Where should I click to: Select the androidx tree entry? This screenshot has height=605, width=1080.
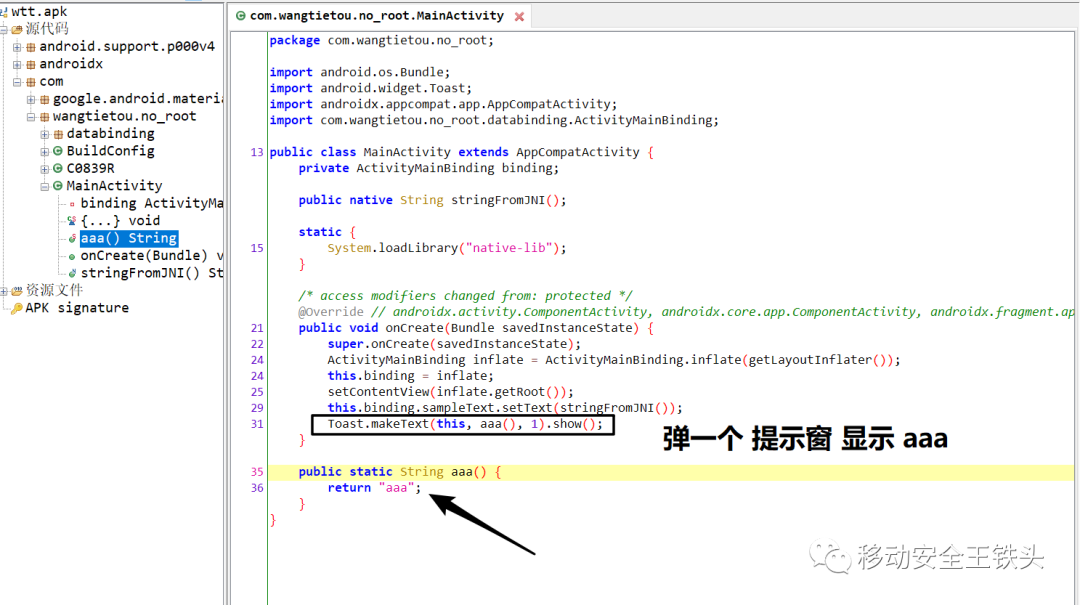click(71, 63)
